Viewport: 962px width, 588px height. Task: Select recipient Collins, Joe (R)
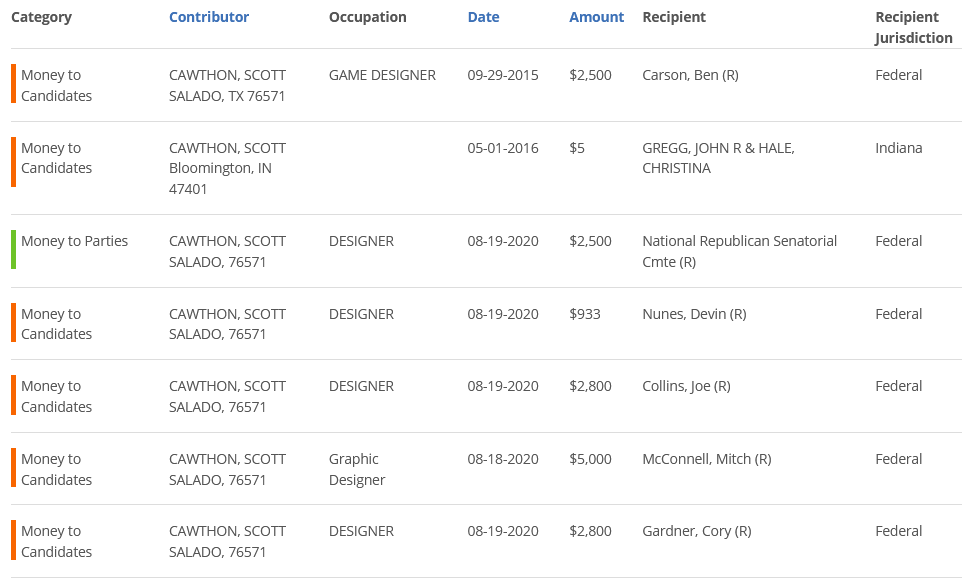pyautogui.click(x=686, y=386)
